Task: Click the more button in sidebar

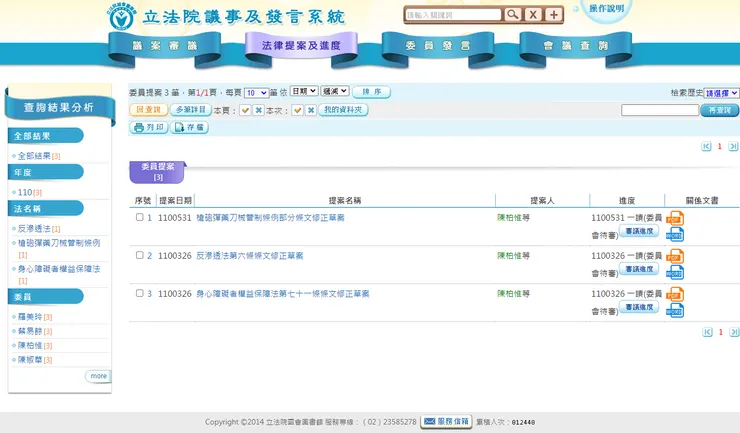Action: (98, 376)
